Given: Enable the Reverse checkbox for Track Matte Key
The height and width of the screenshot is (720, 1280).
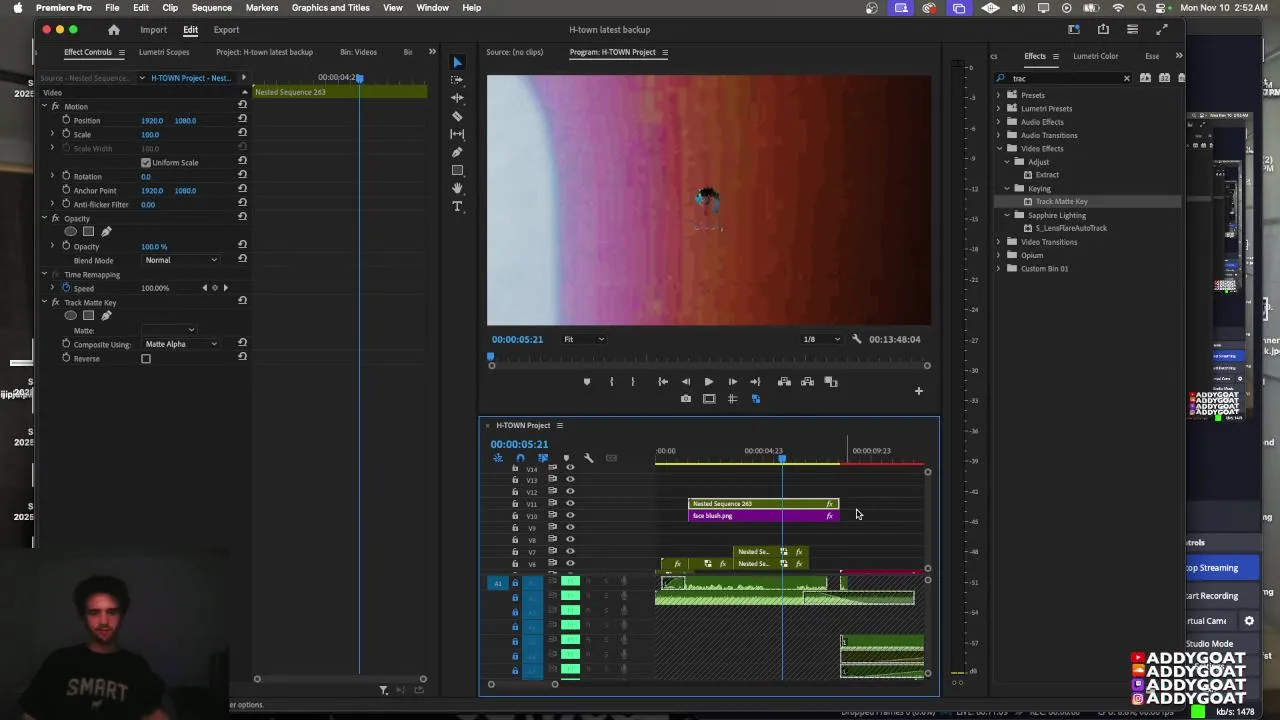Looking at the screenshot, I should click(x=146, y=359).
